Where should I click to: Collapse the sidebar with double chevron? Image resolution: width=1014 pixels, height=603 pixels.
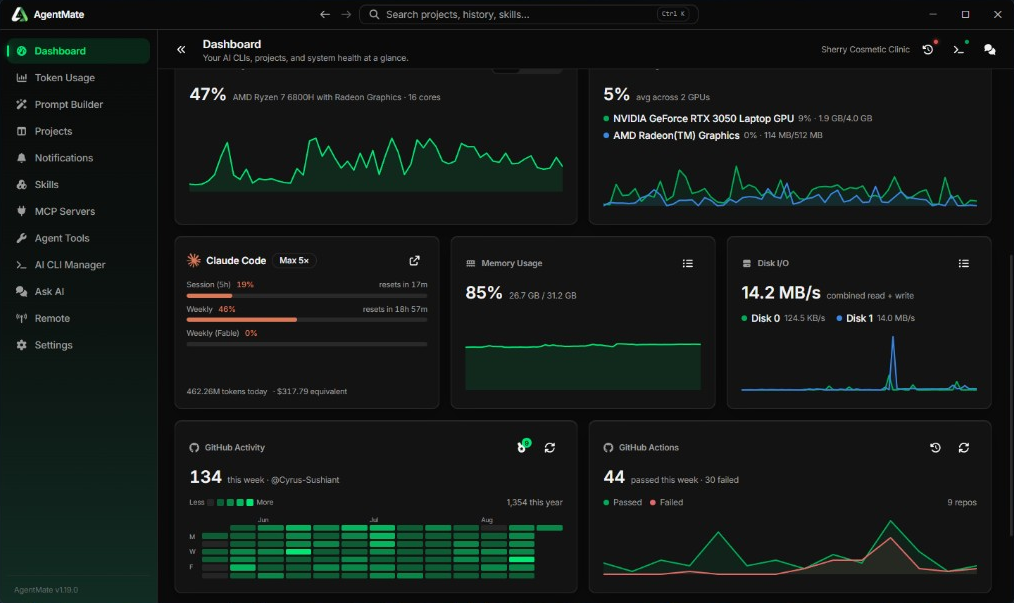click(x=181, y=50)
